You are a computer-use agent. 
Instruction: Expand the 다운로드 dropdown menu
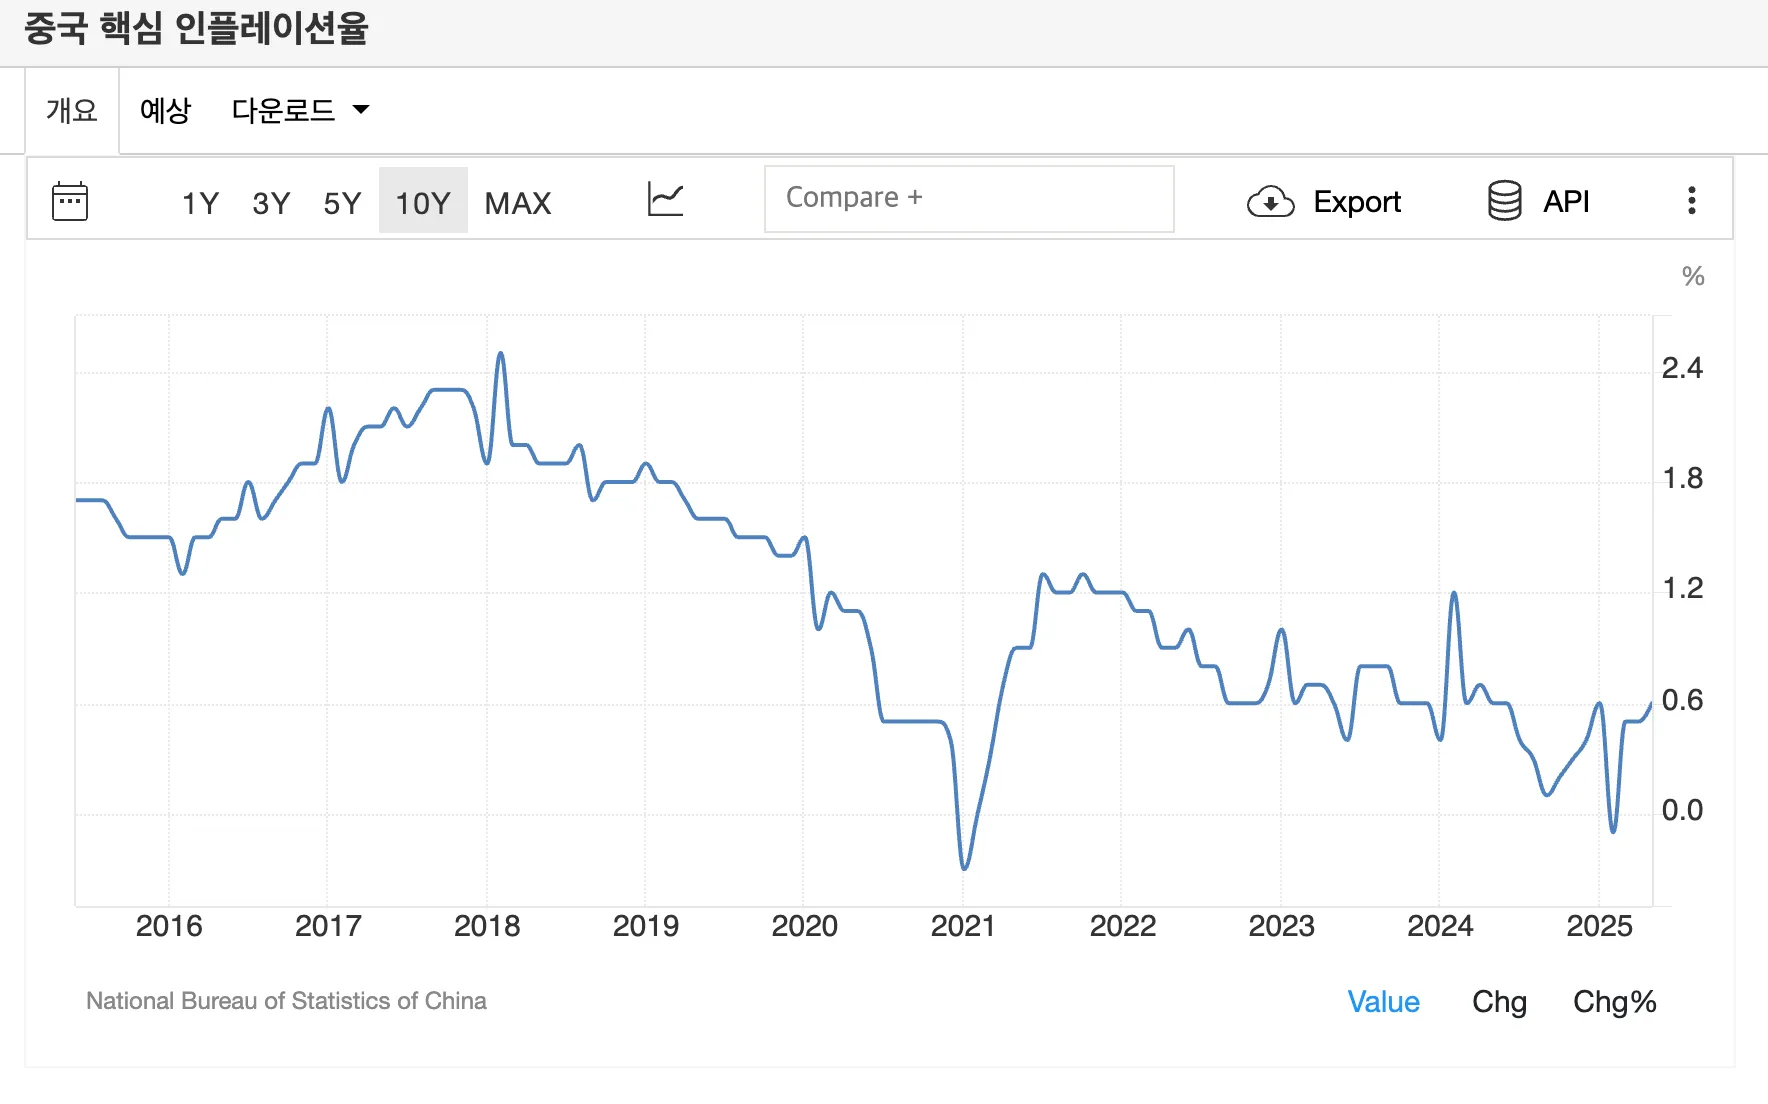click(x=300, y=110)
